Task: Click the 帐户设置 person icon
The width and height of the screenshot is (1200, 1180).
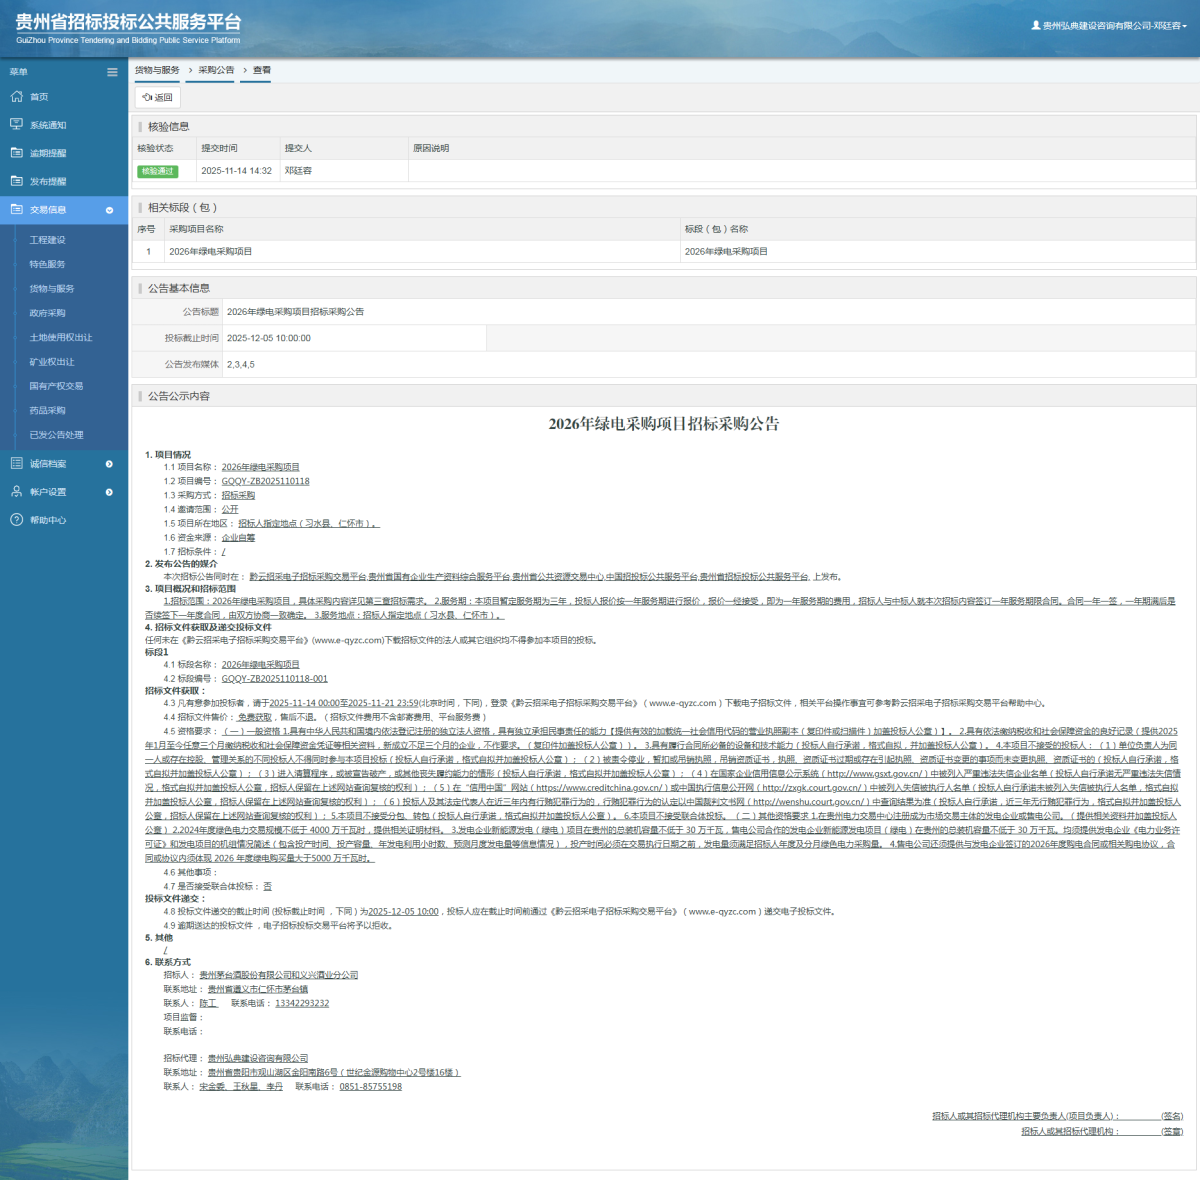Action: pyautogui.click(x=16, y=492)
